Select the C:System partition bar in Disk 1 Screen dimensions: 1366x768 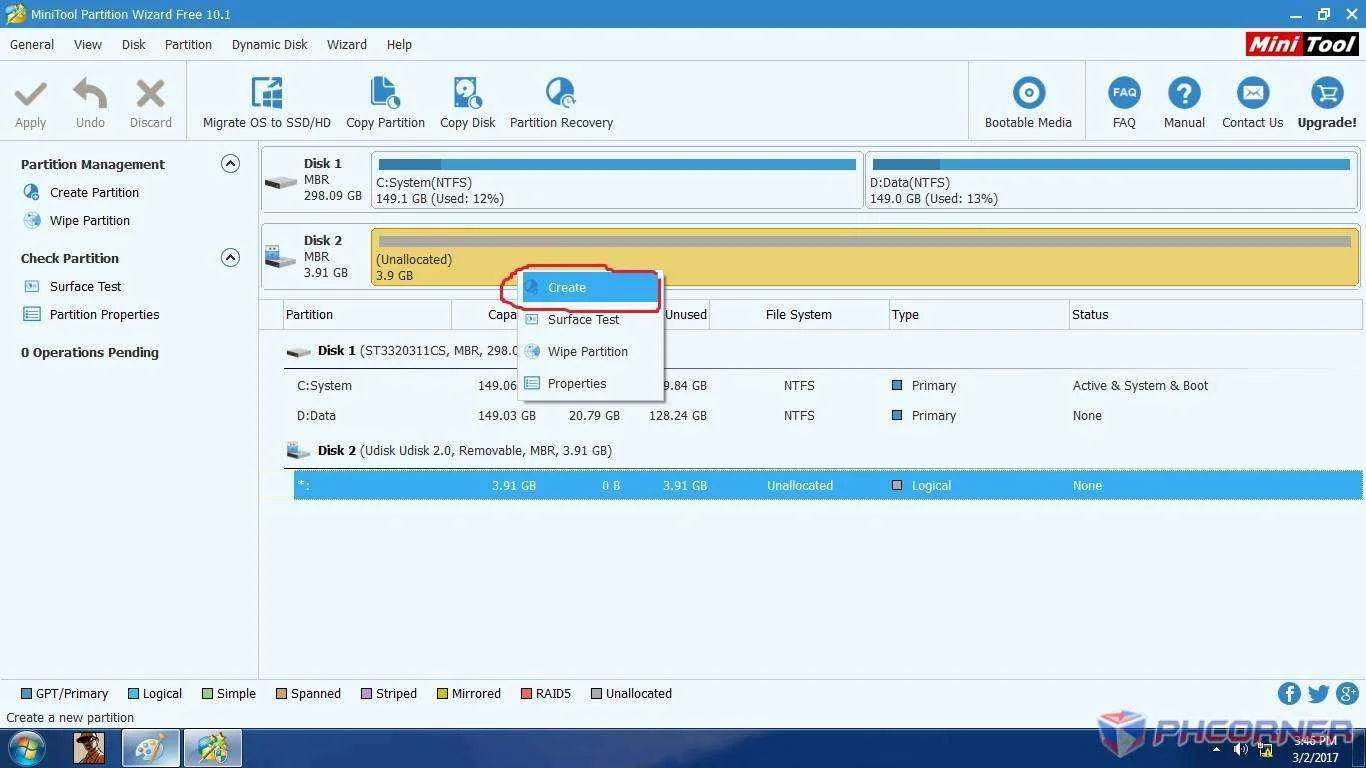(616, 180)
